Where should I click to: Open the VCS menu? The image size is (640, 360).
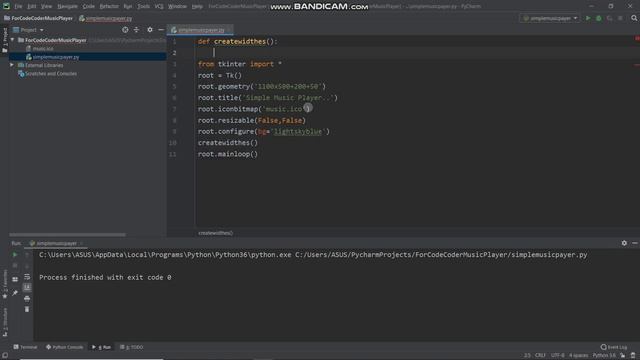159,7
